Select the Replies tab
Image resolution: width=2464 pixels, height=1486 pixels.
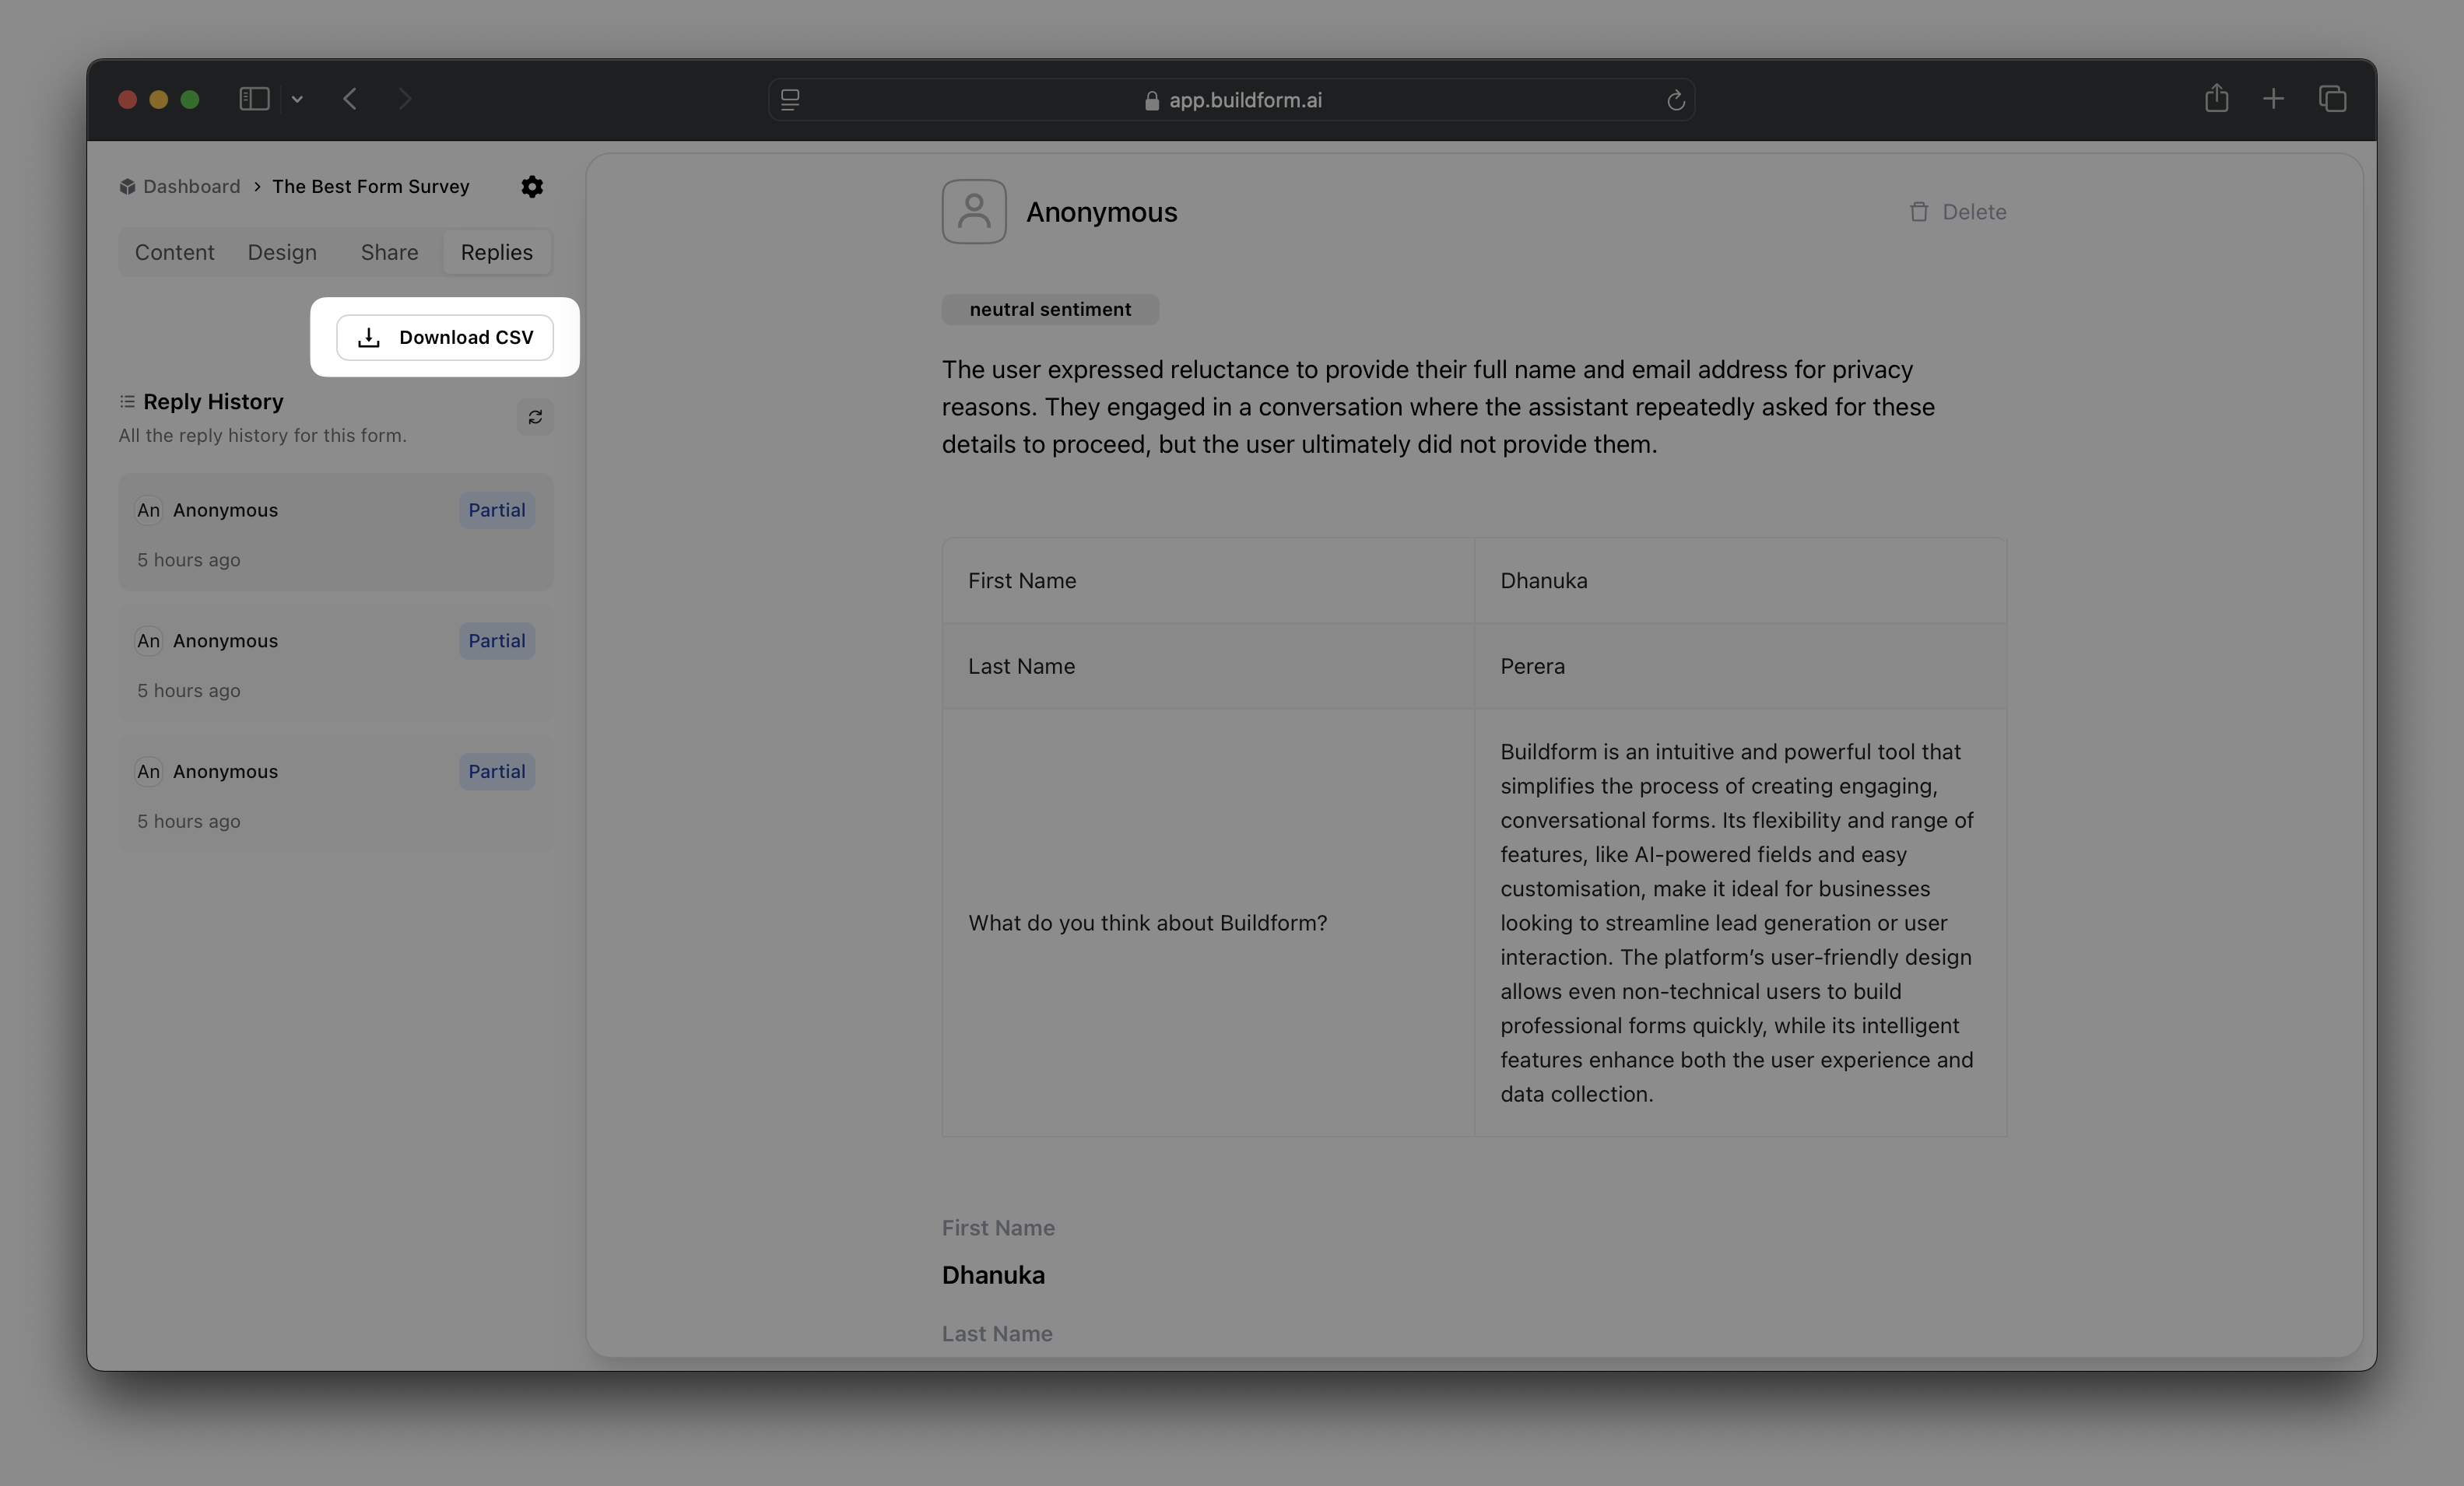coord(497,252)
